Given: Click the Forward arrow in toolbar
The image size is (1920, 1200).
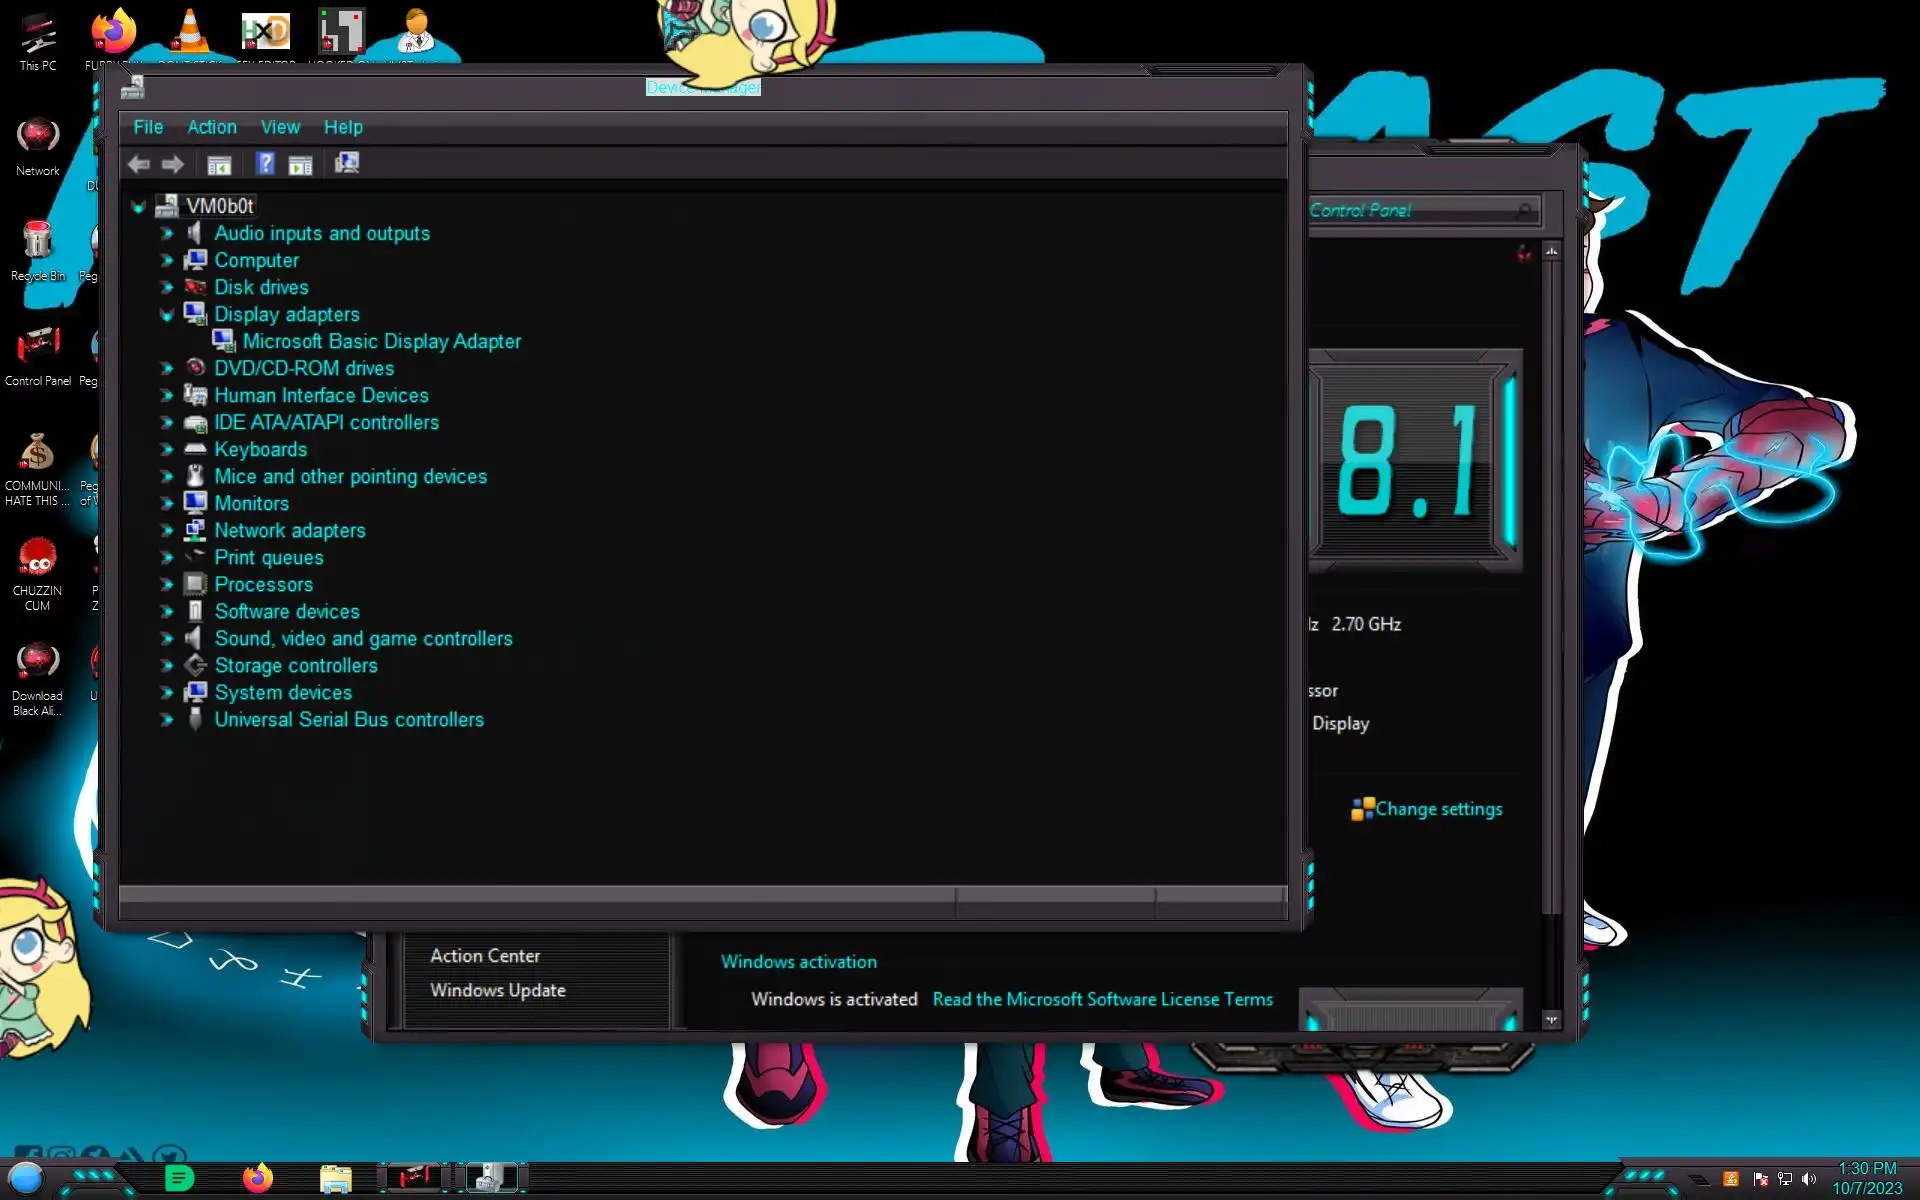Looking at the screenshot, I should click(x=173, y=164).
